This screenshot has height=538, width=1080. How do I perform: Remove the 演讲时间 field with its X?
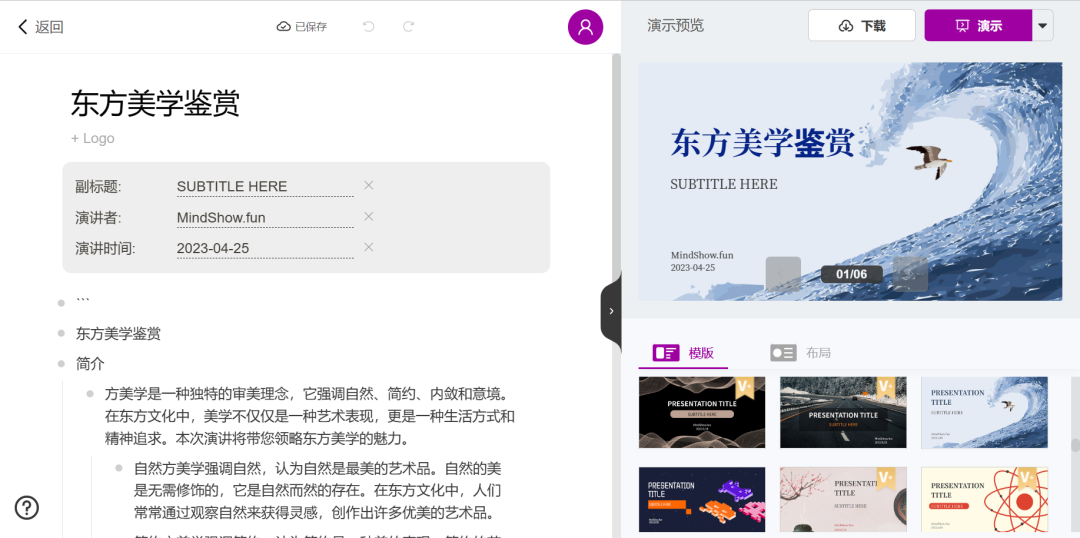coord(368,247)
